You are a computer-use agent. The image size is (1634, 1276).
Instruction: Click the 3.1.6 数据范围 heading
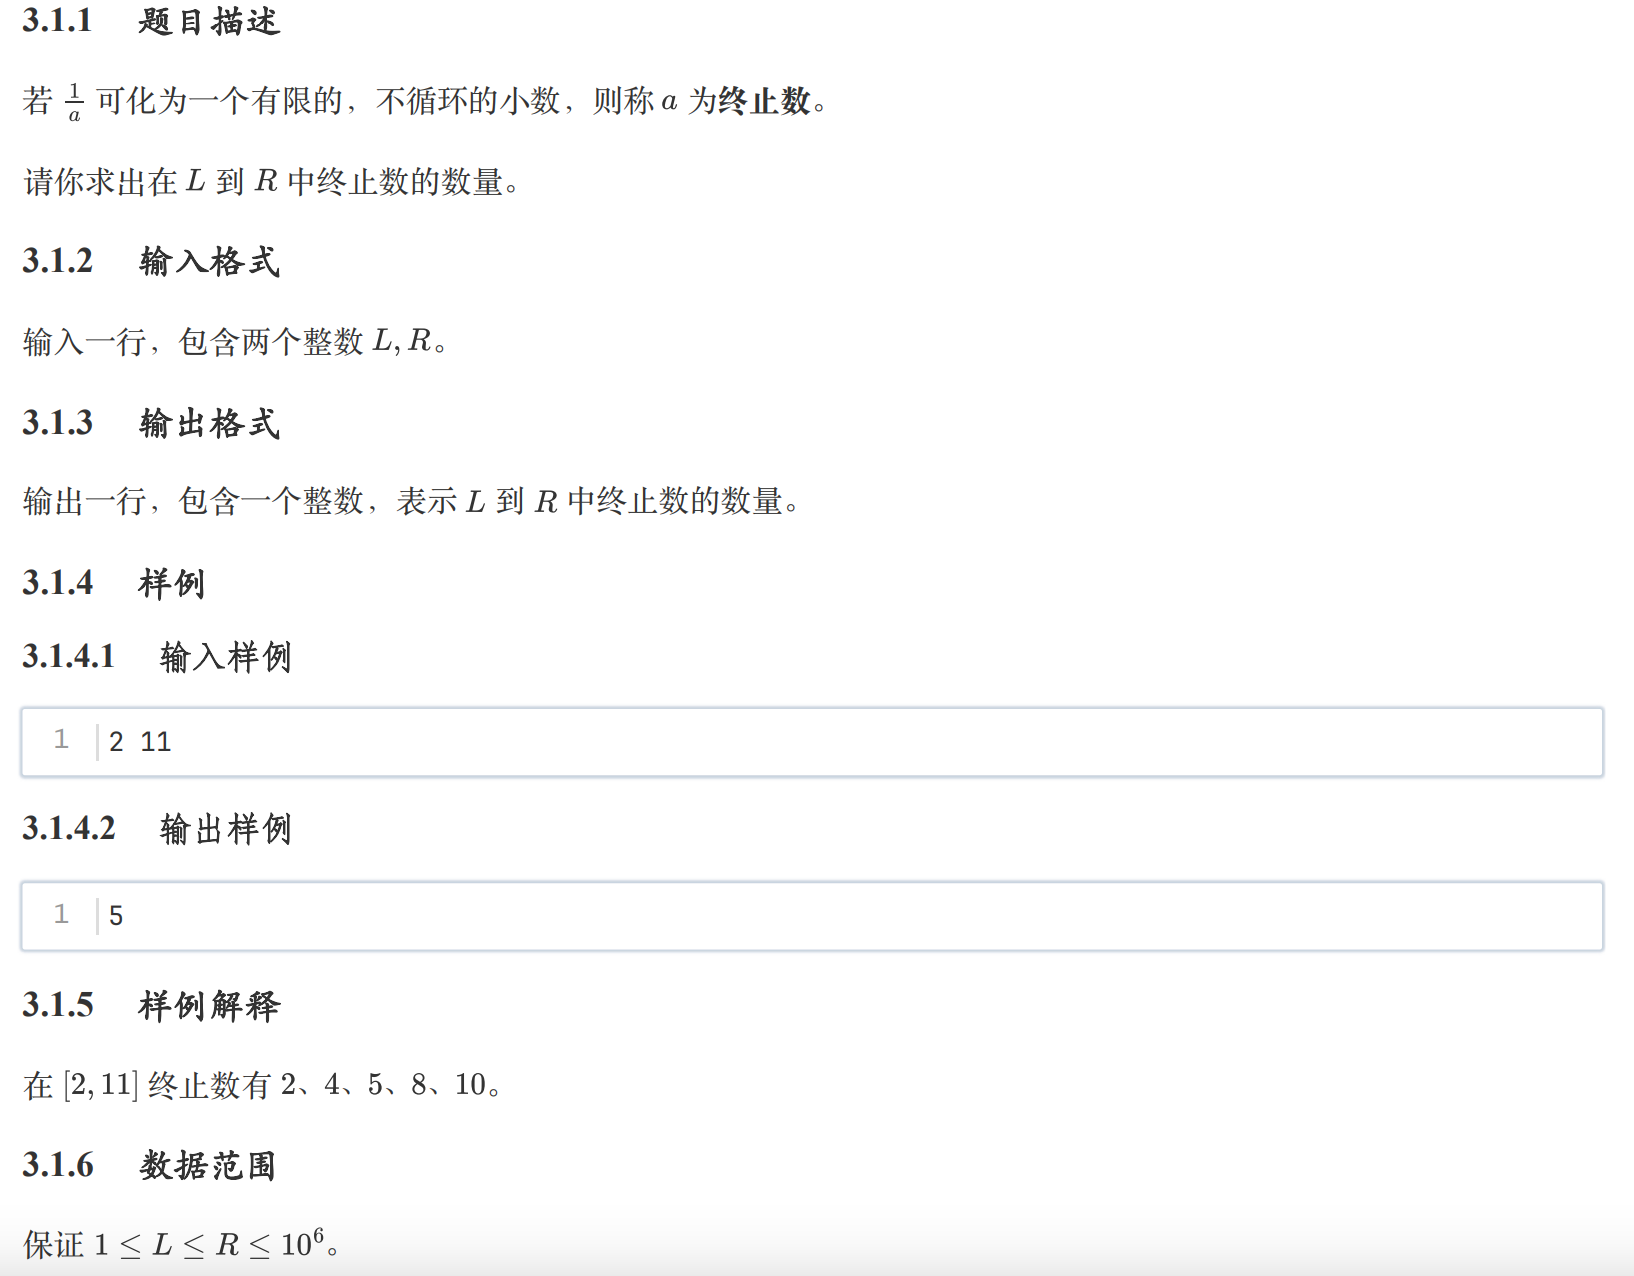[x=149, y=1165]
